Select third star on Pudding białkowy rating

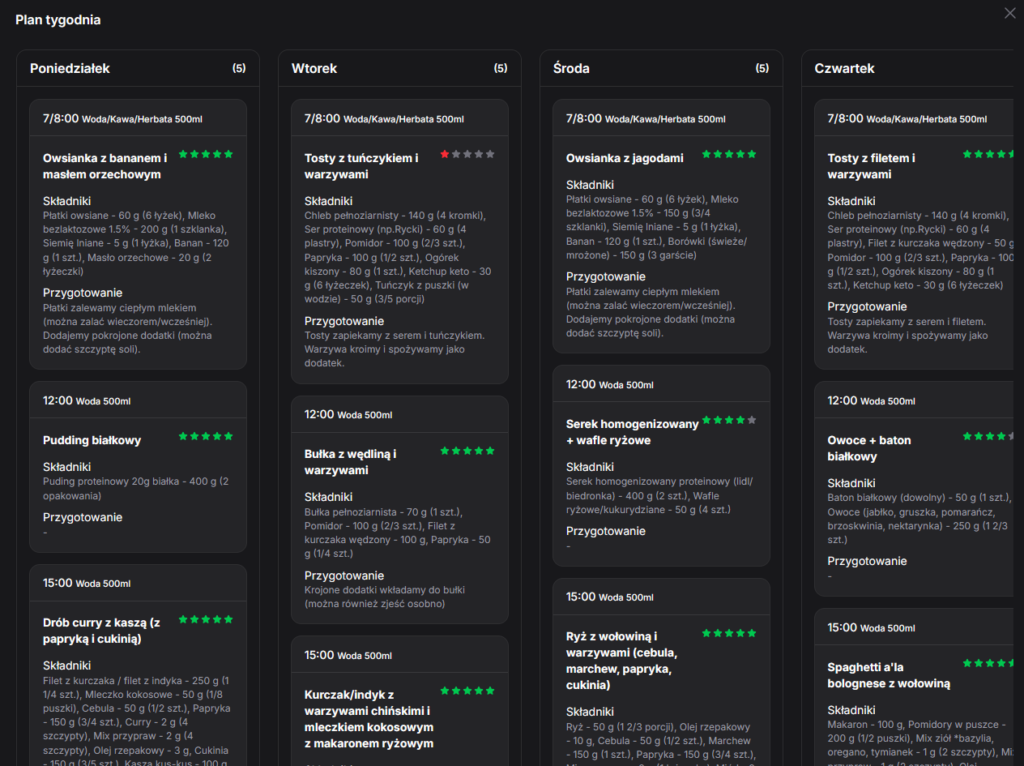(x=206, y=437)
